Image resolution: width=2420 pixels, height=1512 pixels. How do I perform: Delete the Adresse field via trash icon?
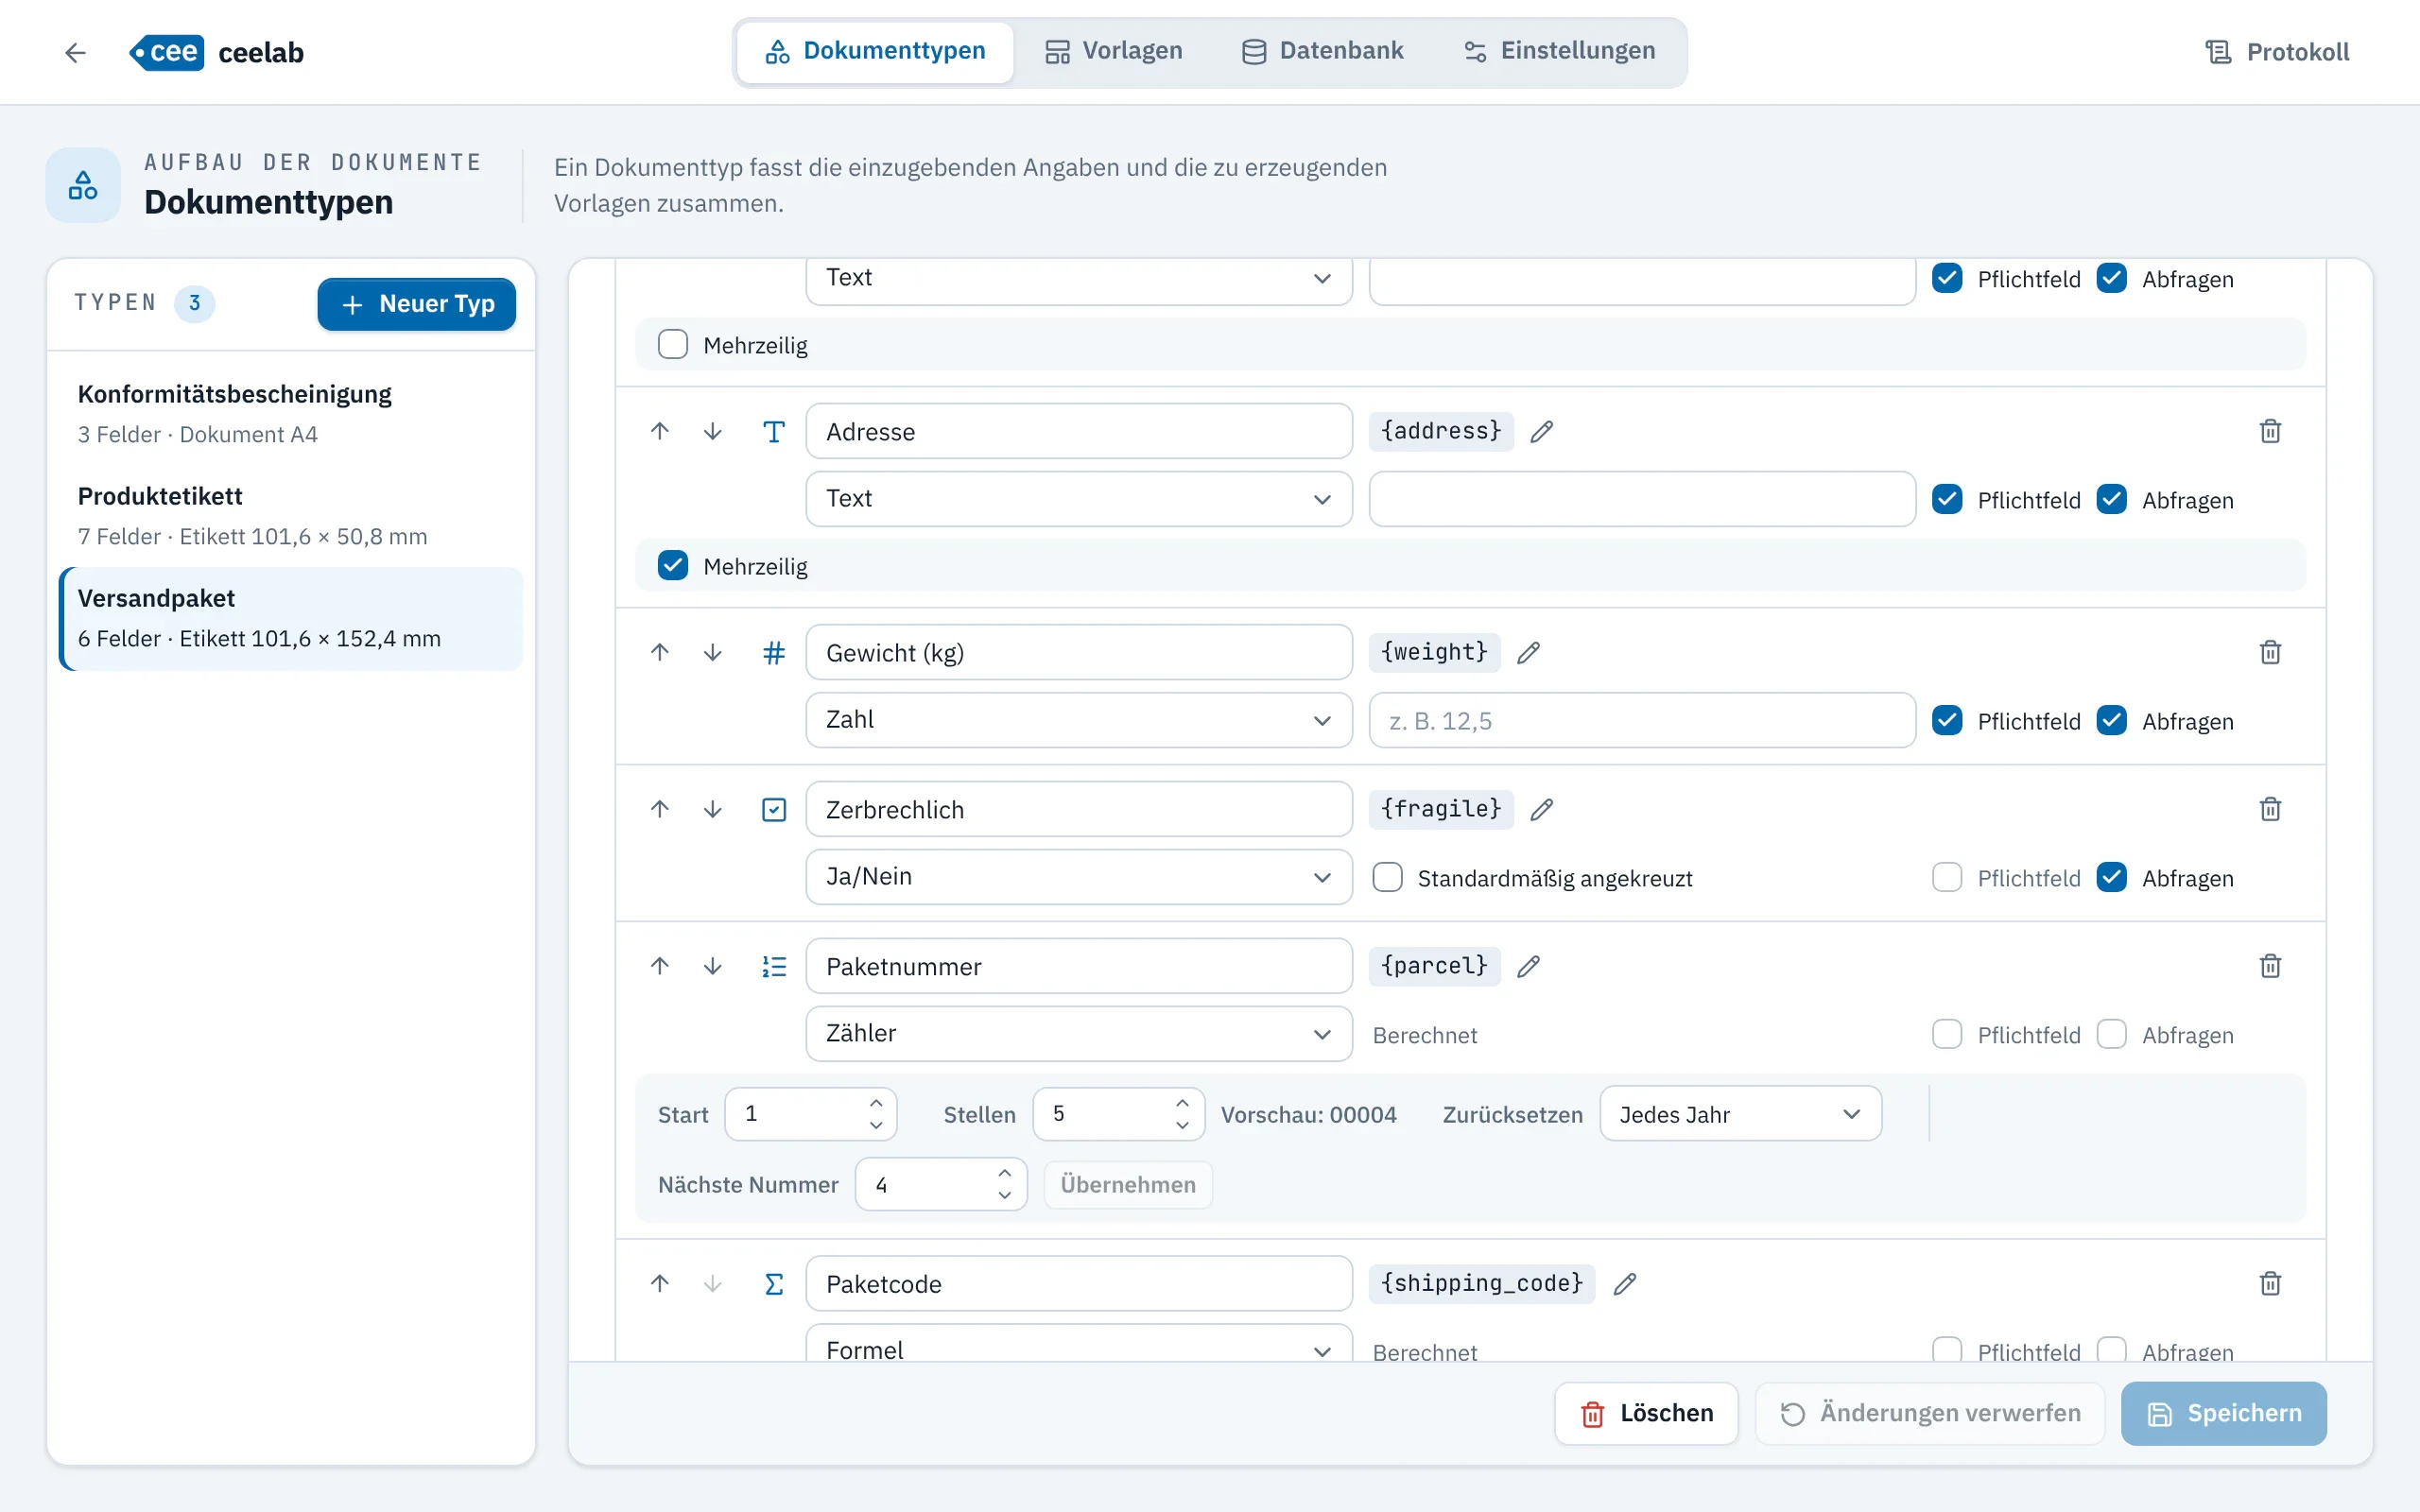click(2270, 431)
